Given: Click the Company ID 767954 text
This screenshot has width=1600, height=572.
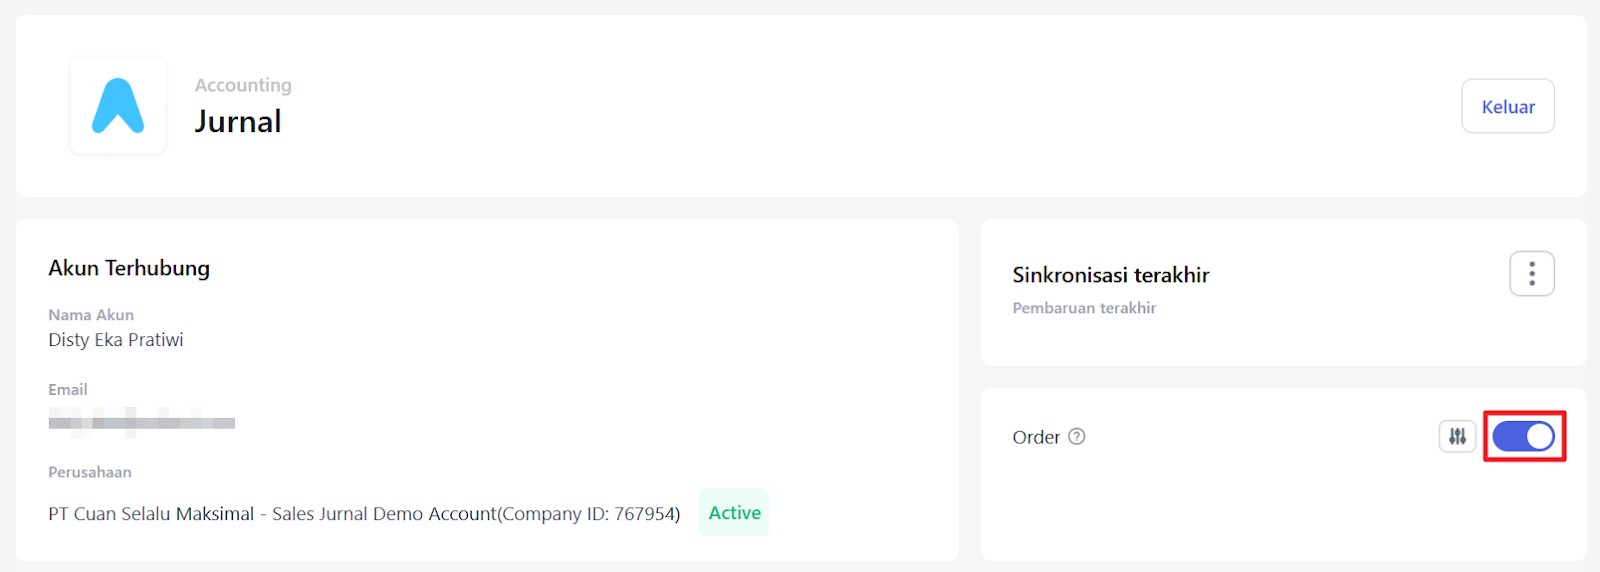Looking at the screenshot, I should coord(590,514).
